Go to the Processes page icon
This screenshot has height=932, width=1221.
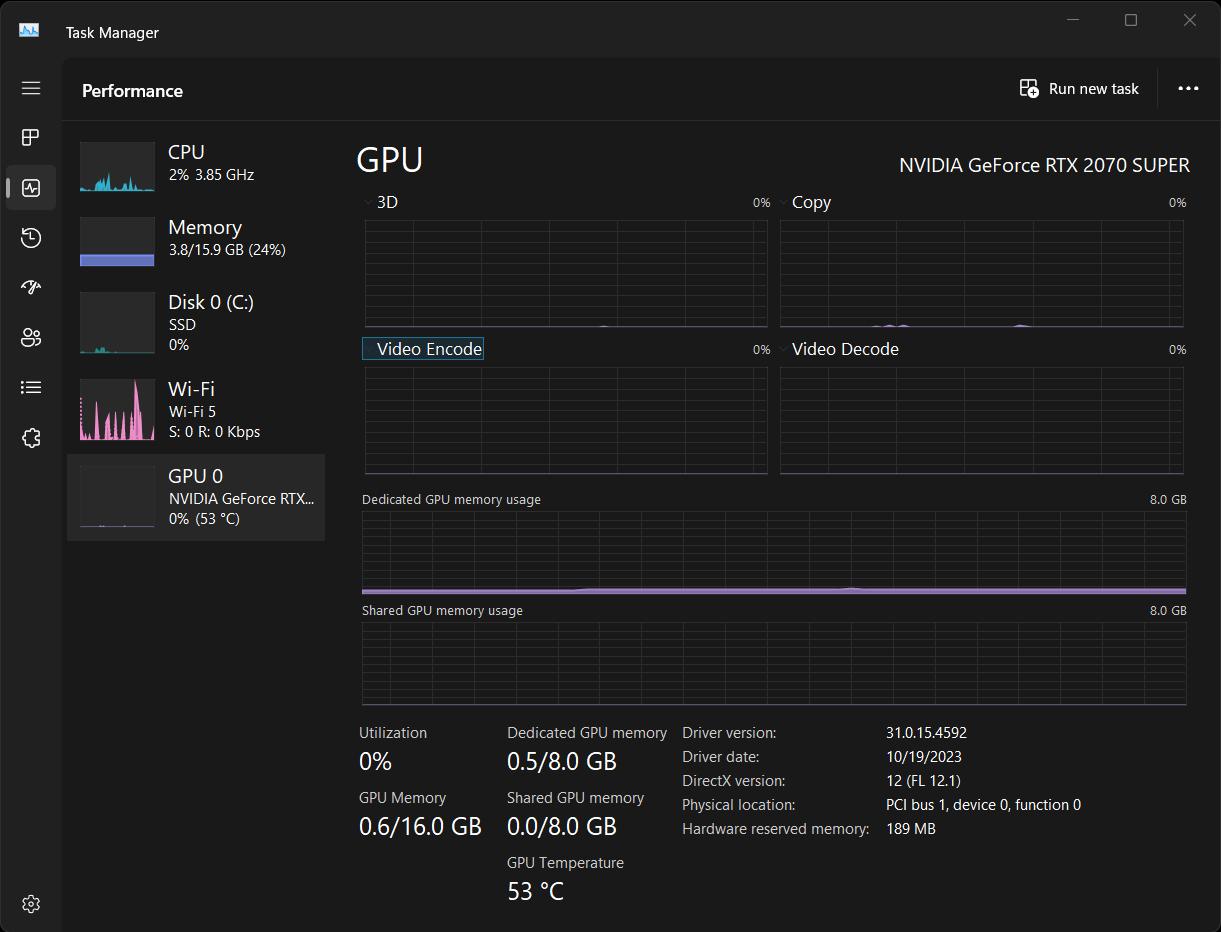pyautogui.click(x=31, y=137)
